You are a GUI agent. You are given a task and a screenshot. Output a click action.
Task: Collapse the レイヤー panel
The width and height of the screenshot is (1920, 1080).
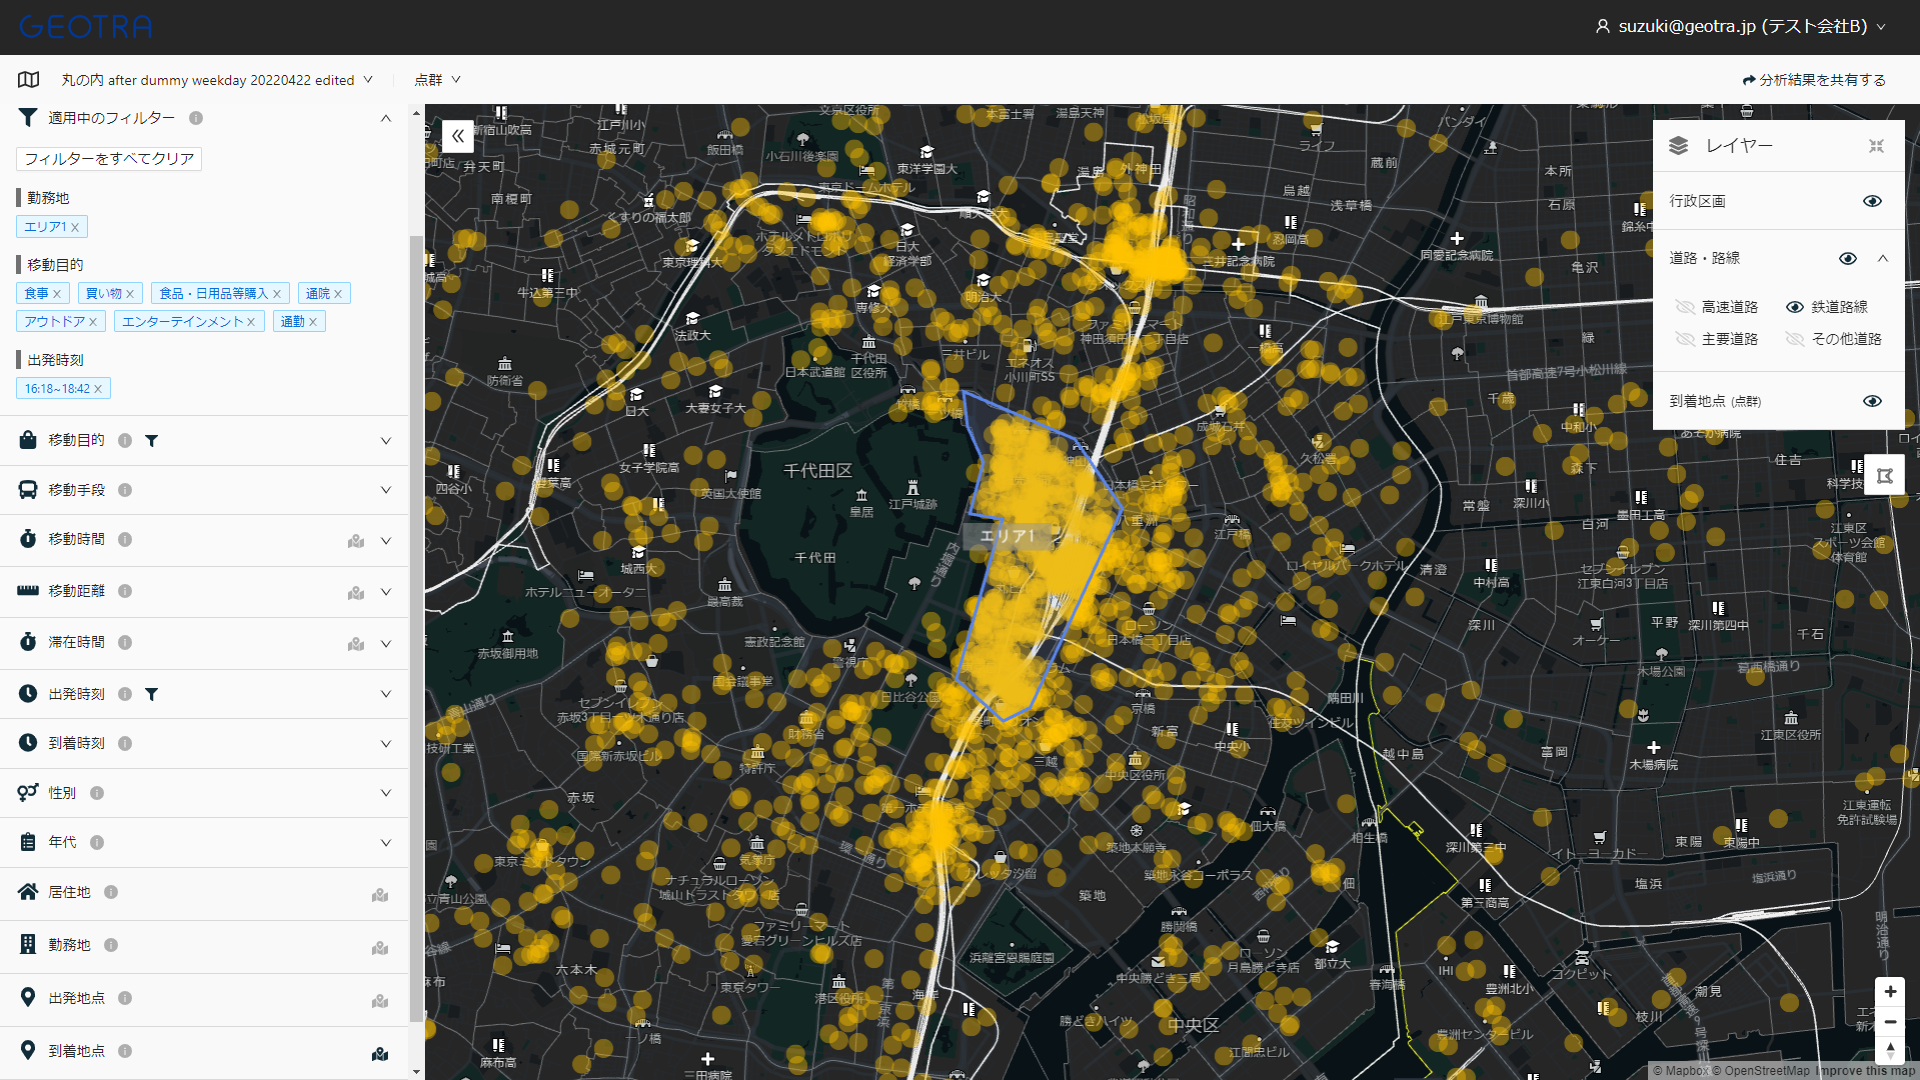1876,146
